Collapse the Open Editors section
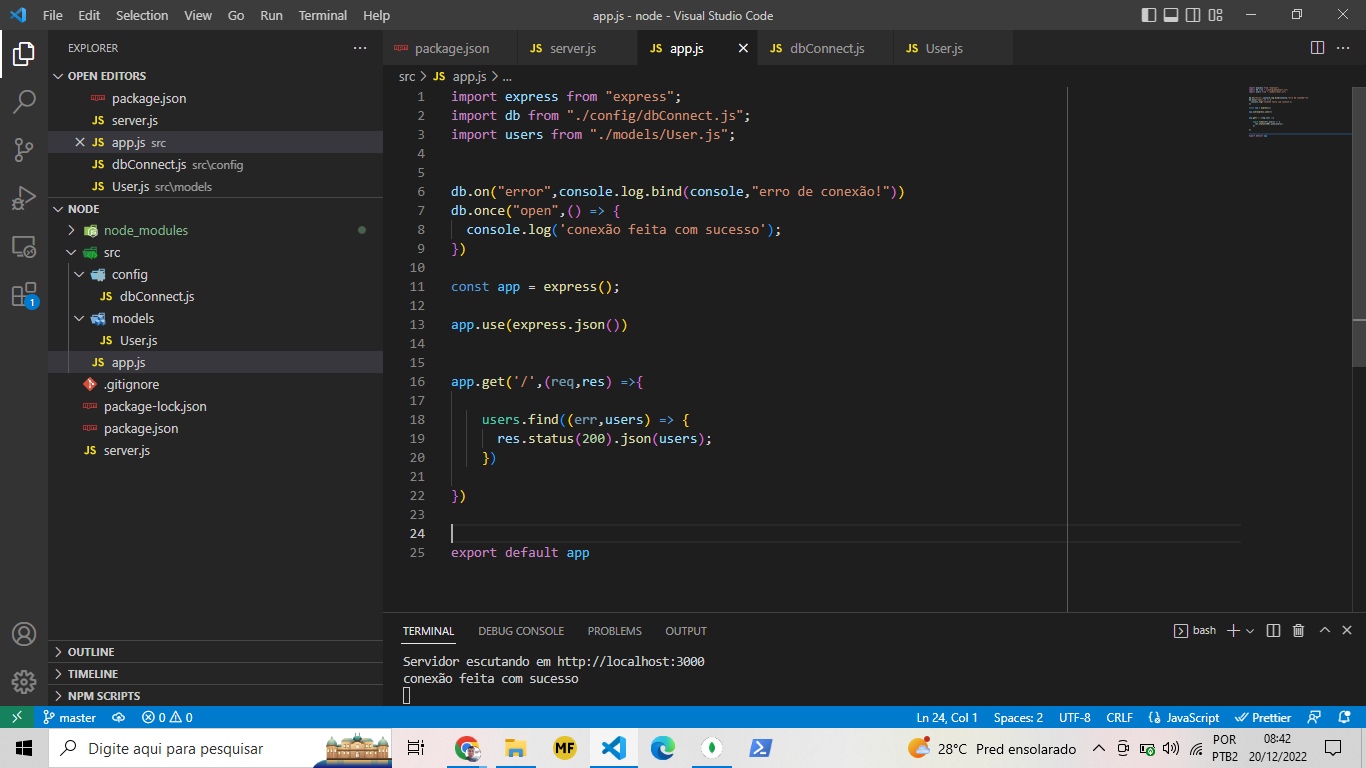This screenshot has width=1366, height=768. 215,76
